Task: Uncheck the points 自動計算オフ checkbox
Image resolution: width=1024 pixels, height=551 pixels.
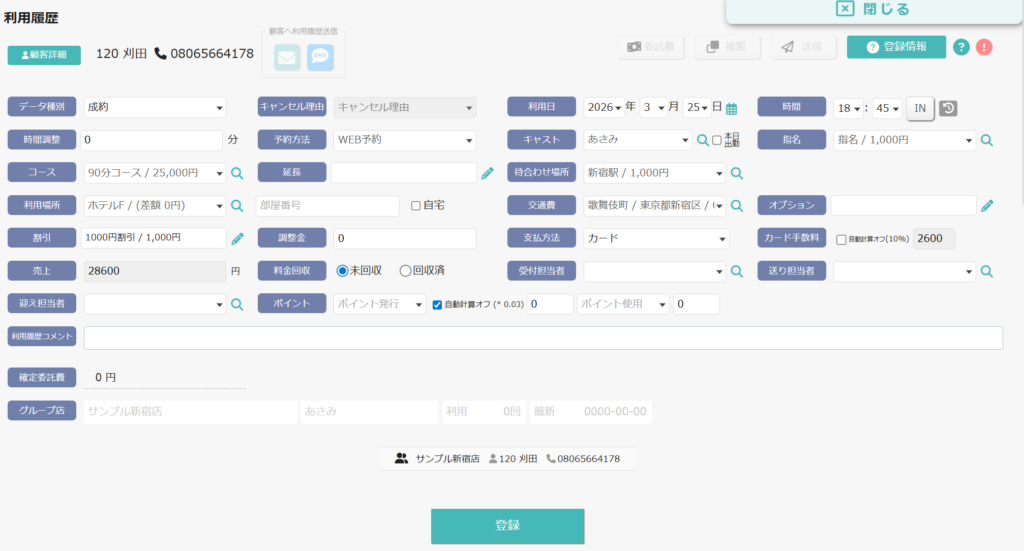Action: [437, 305]
